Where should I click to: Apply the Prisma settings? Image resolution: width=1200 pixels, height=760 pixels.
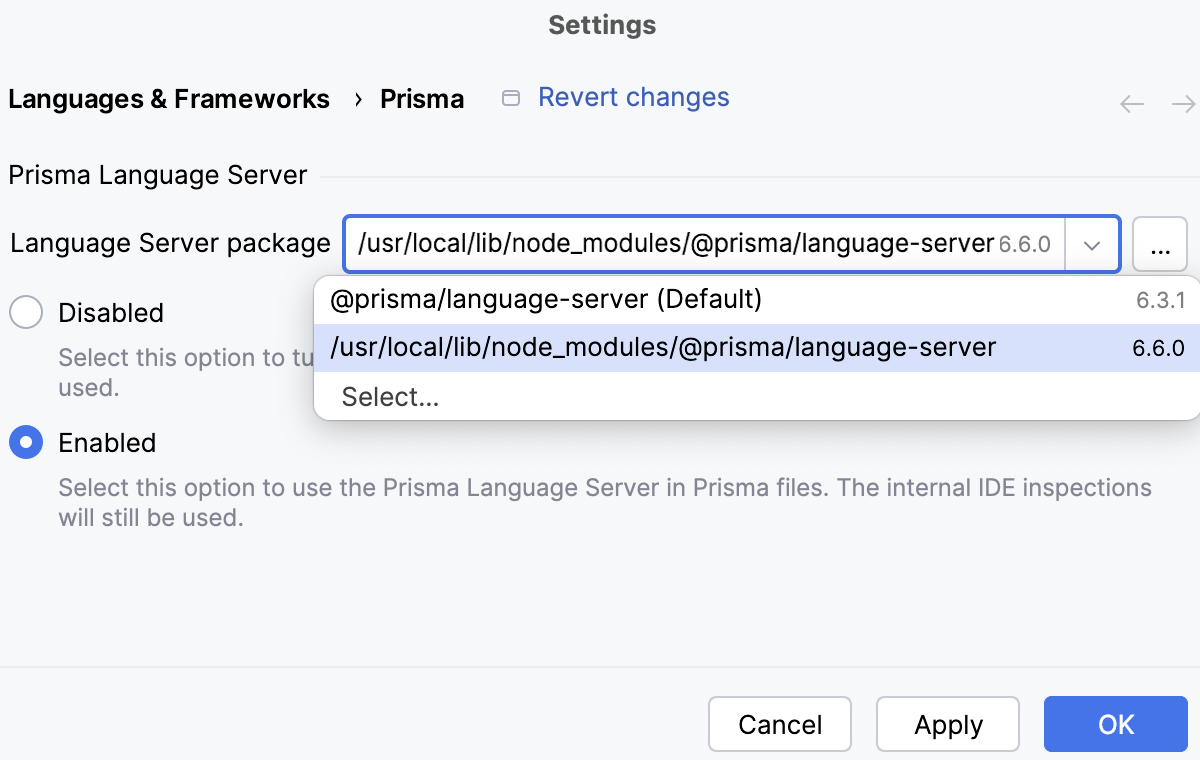click(947, 724)
